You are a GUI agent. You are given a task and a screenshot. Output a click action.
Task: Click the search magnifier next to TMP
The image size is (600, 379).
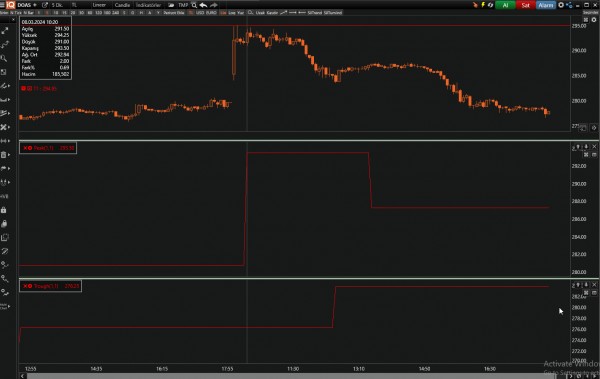coord(194,5)
